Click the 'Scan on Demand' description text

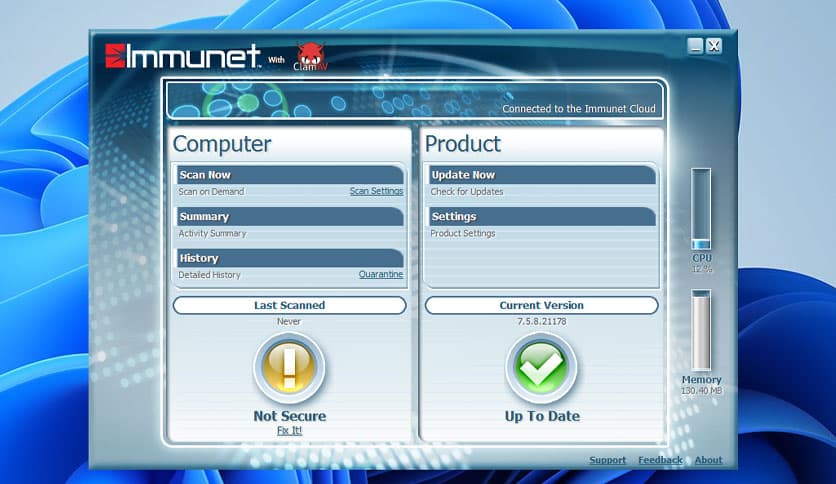(x=211, y=191)
